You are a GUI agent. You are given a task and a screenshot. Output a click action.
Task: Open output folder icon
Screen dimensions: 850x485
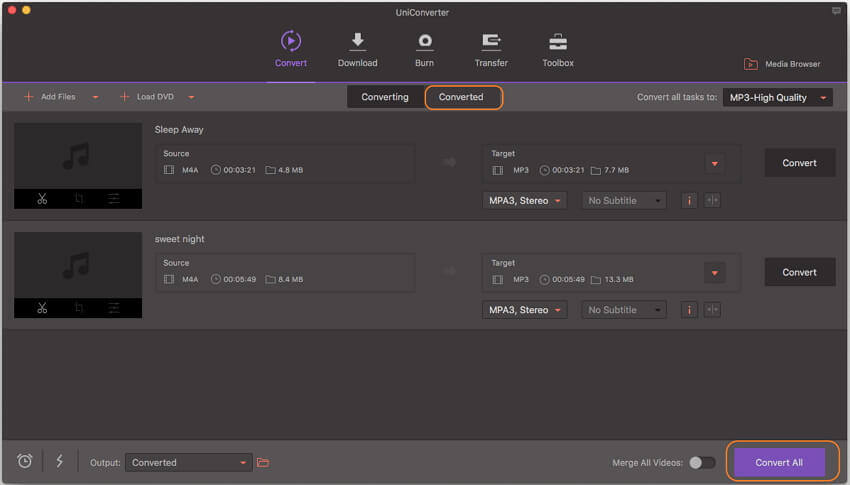(263, 462)
